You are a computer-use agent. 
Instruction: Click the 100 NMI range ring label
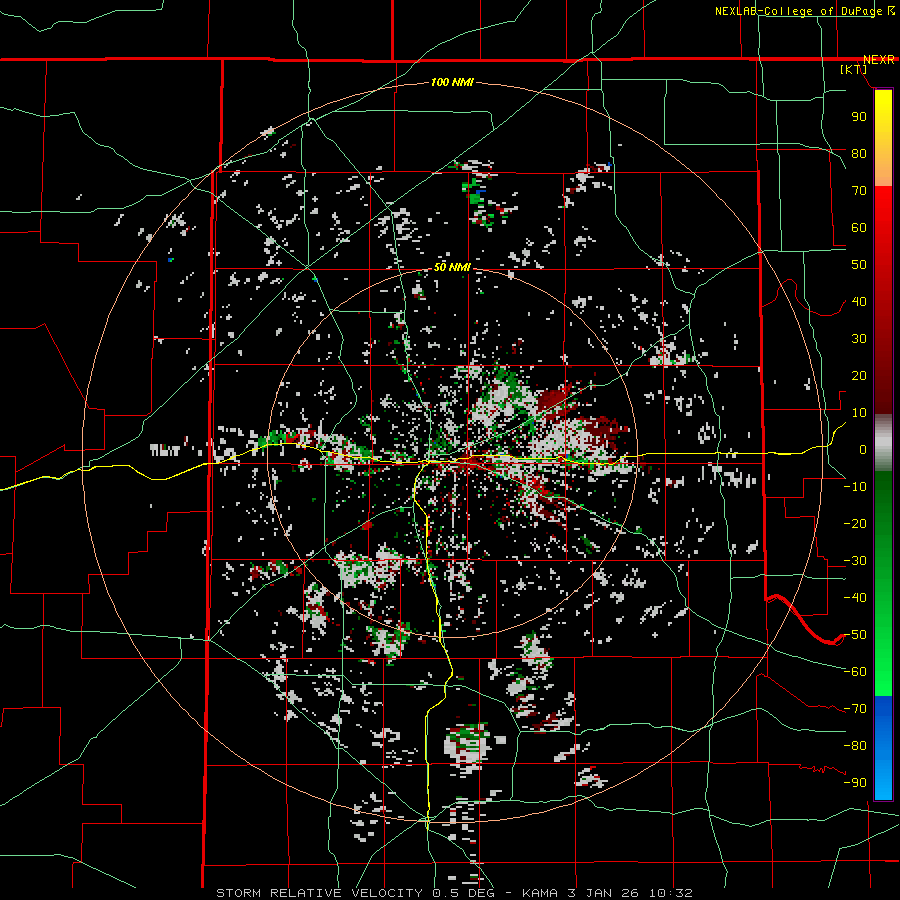pyautogui.click(x=452, y=83)
